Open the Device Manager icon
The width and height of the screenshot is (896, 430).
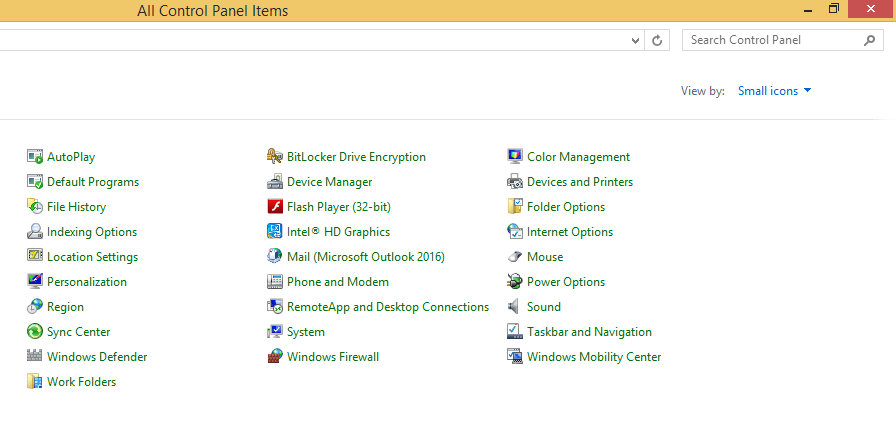point(275,182)
